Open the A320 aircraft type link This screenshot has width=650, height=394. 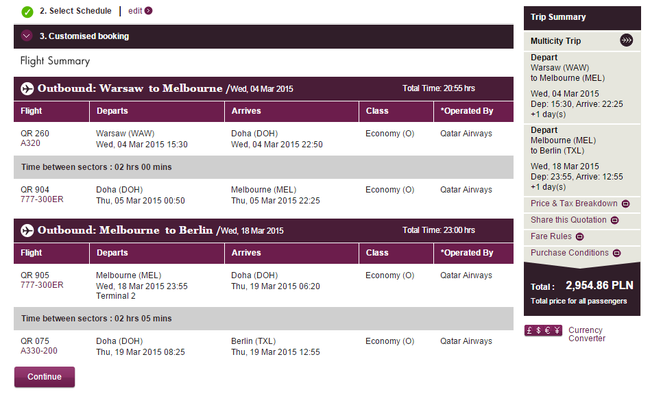tap(31, 143)
